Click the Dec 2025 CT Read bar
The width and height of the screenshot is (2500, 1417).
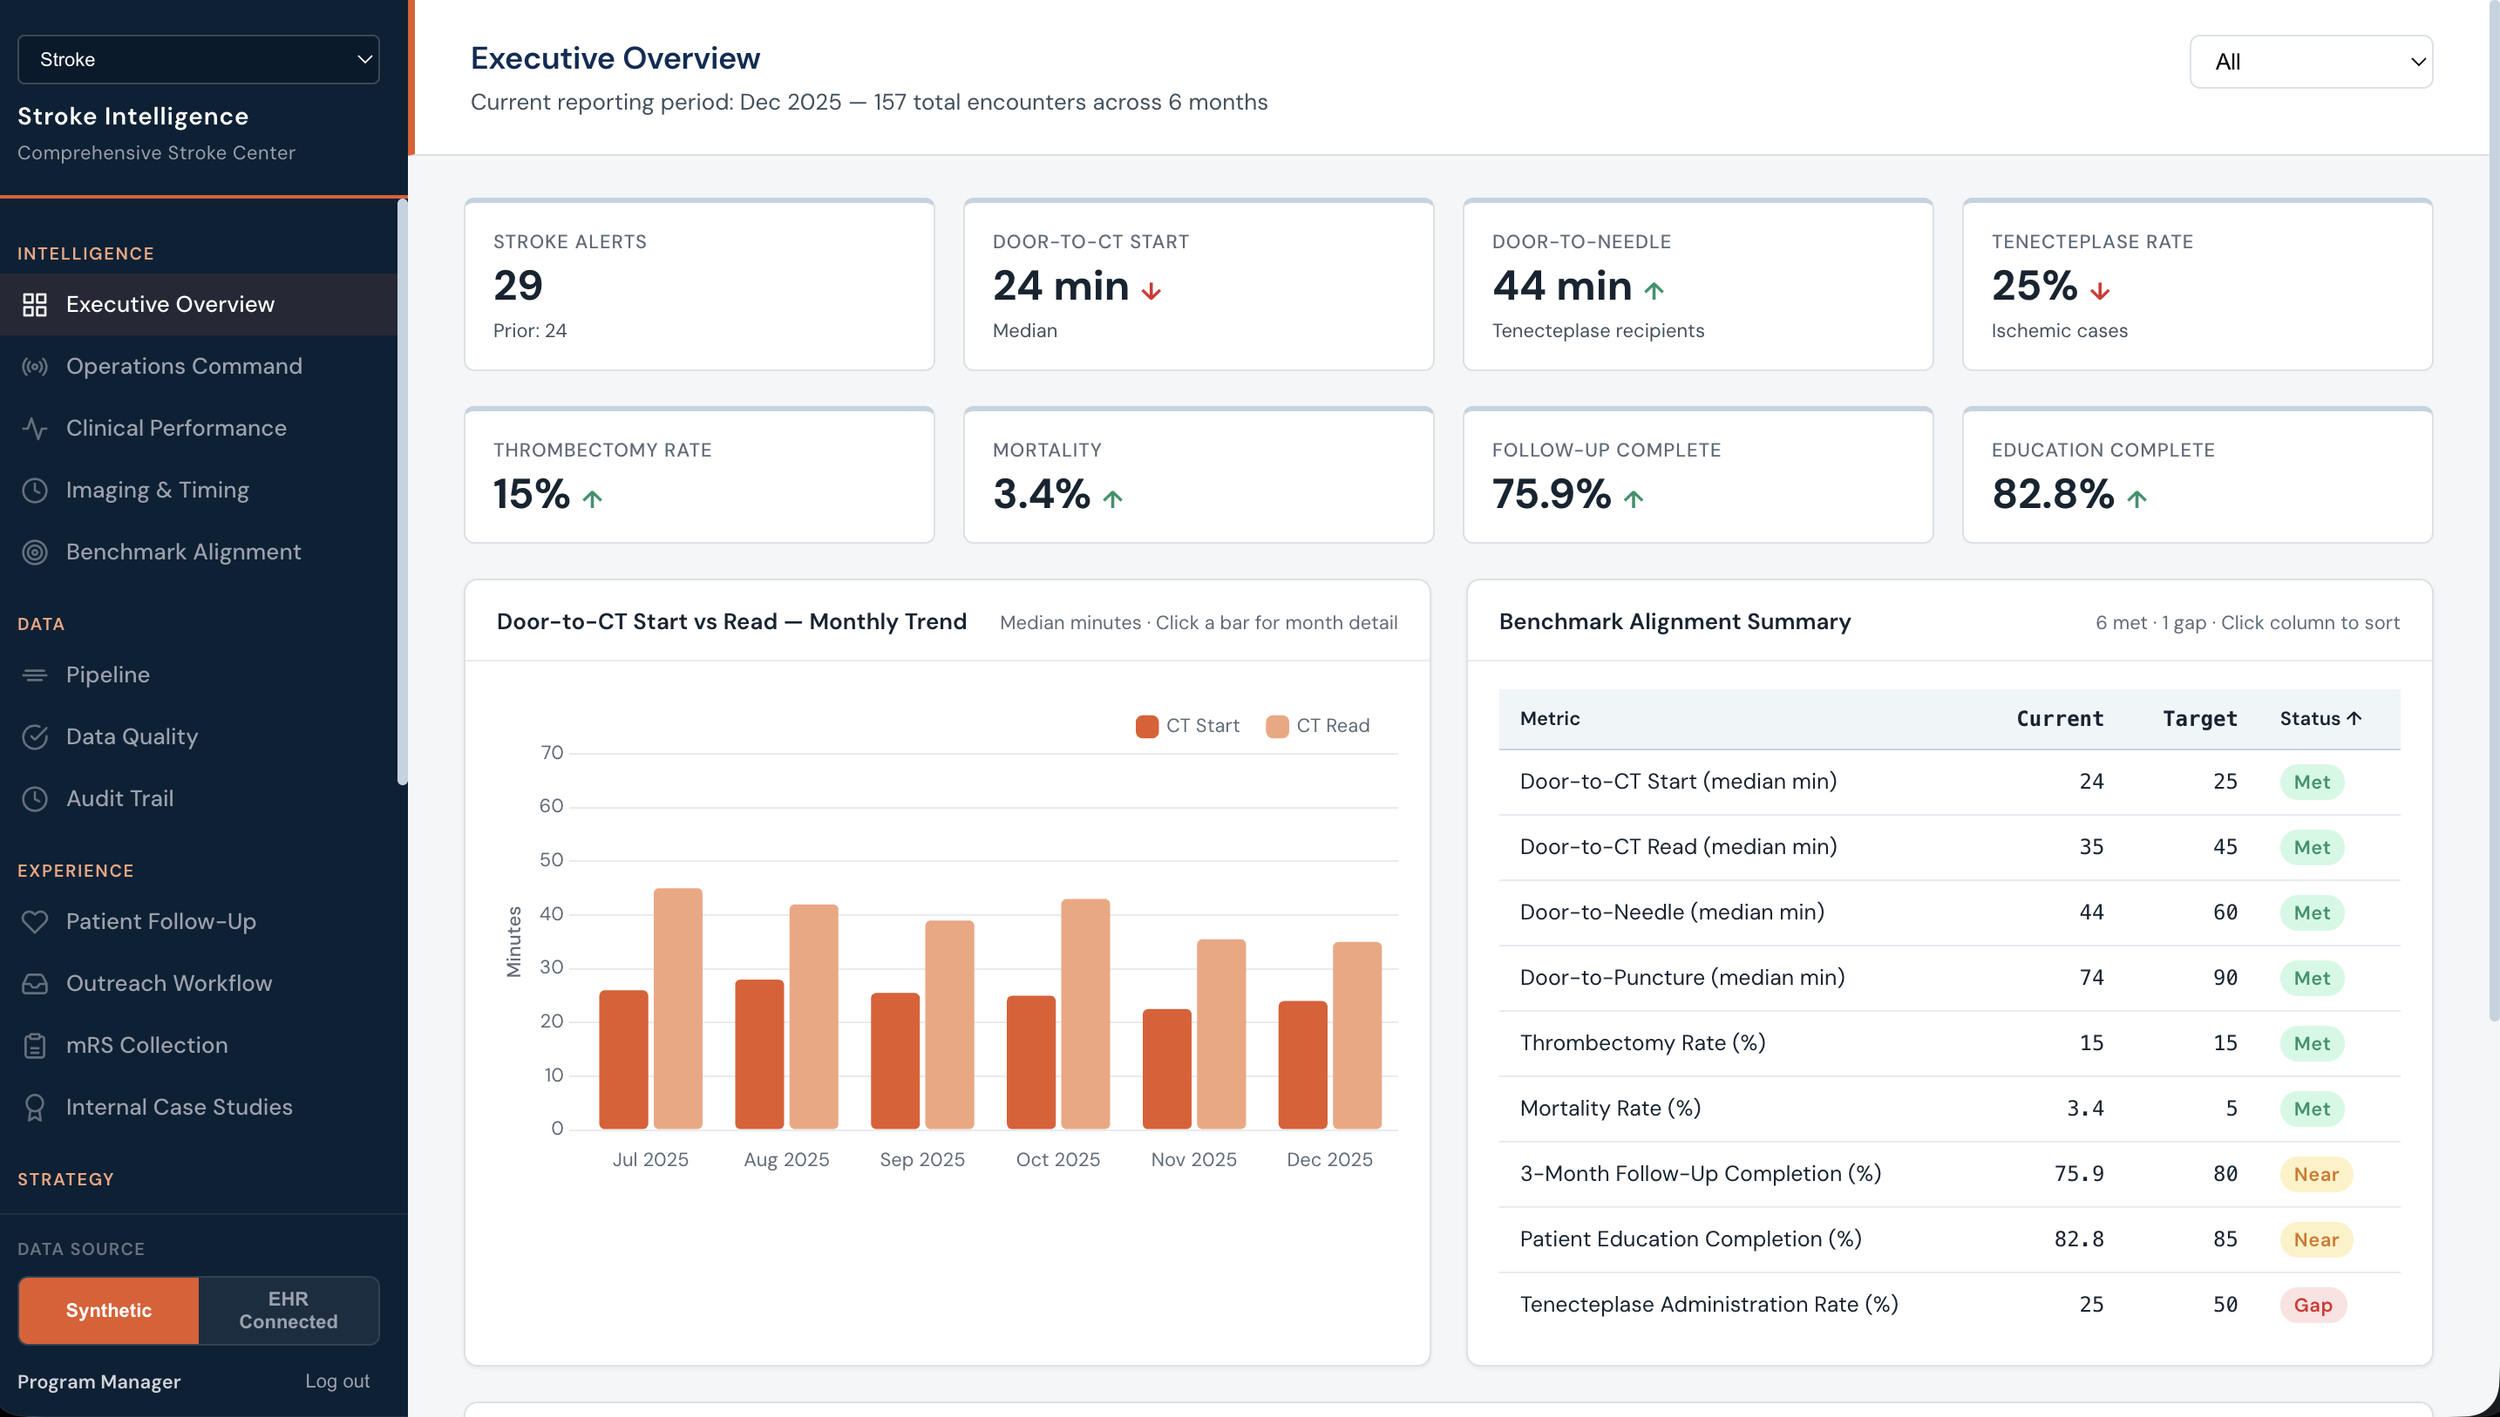coord(1356,1035)
